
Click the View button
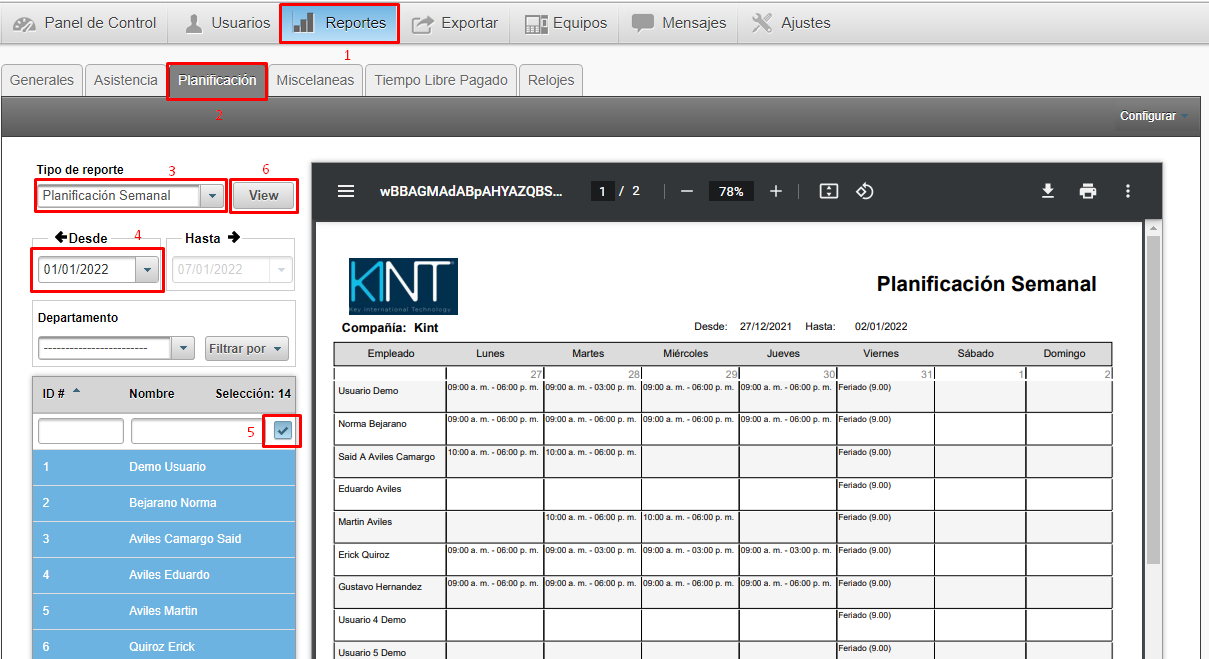coord(264,196)
